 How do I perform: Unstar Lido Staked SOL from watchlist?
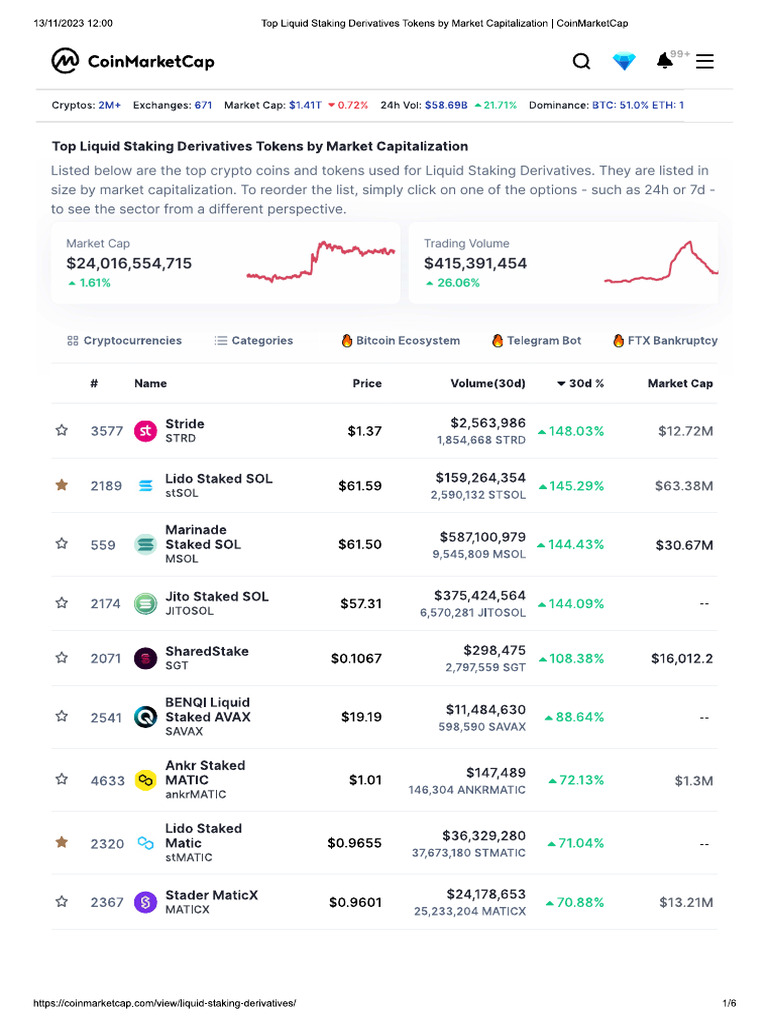(62, 486)
